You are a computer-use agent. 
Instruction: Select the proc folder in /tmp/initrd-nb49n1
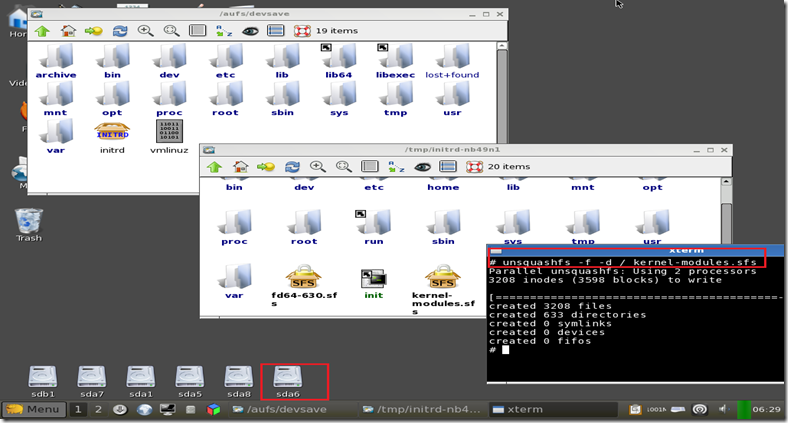click(234, 227)
